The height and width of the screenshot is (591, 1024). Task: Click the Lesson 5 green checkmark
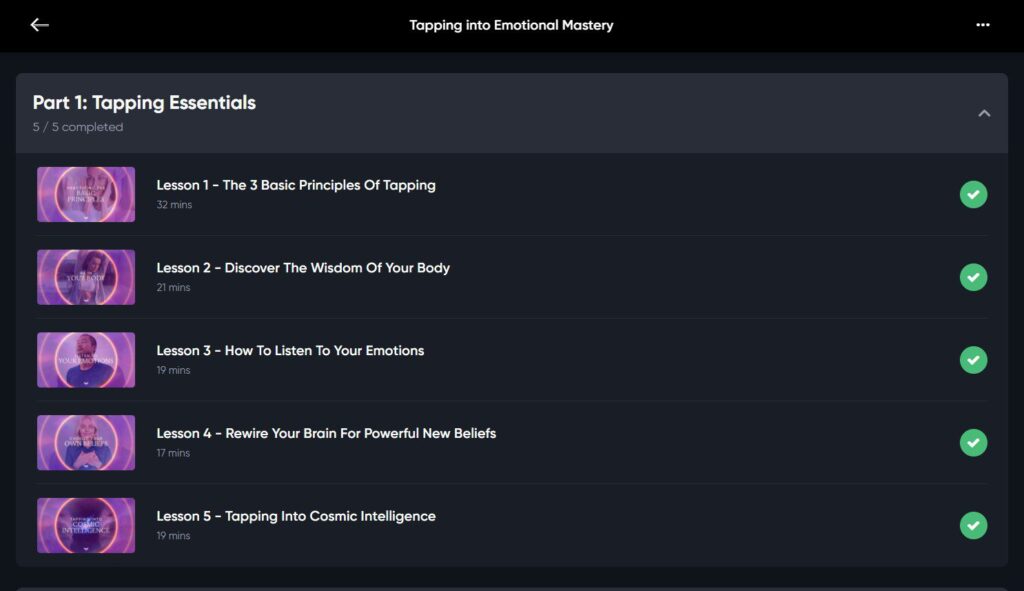pos(973,525)
